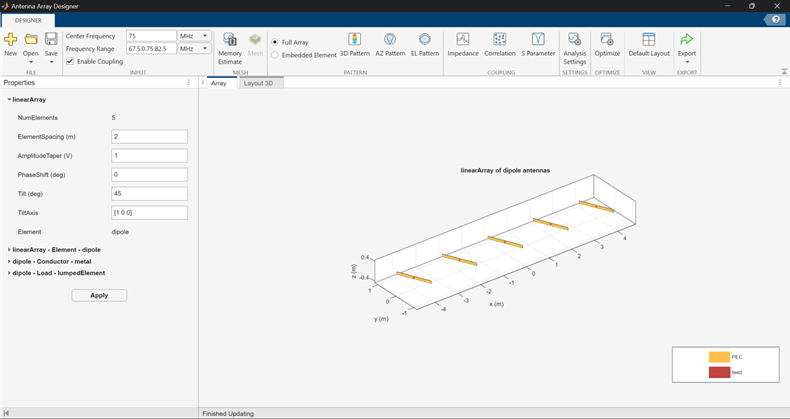Select the Embedded Element radio button
The height and width of the screenshot is (419, 790).
tap(275, 55)
